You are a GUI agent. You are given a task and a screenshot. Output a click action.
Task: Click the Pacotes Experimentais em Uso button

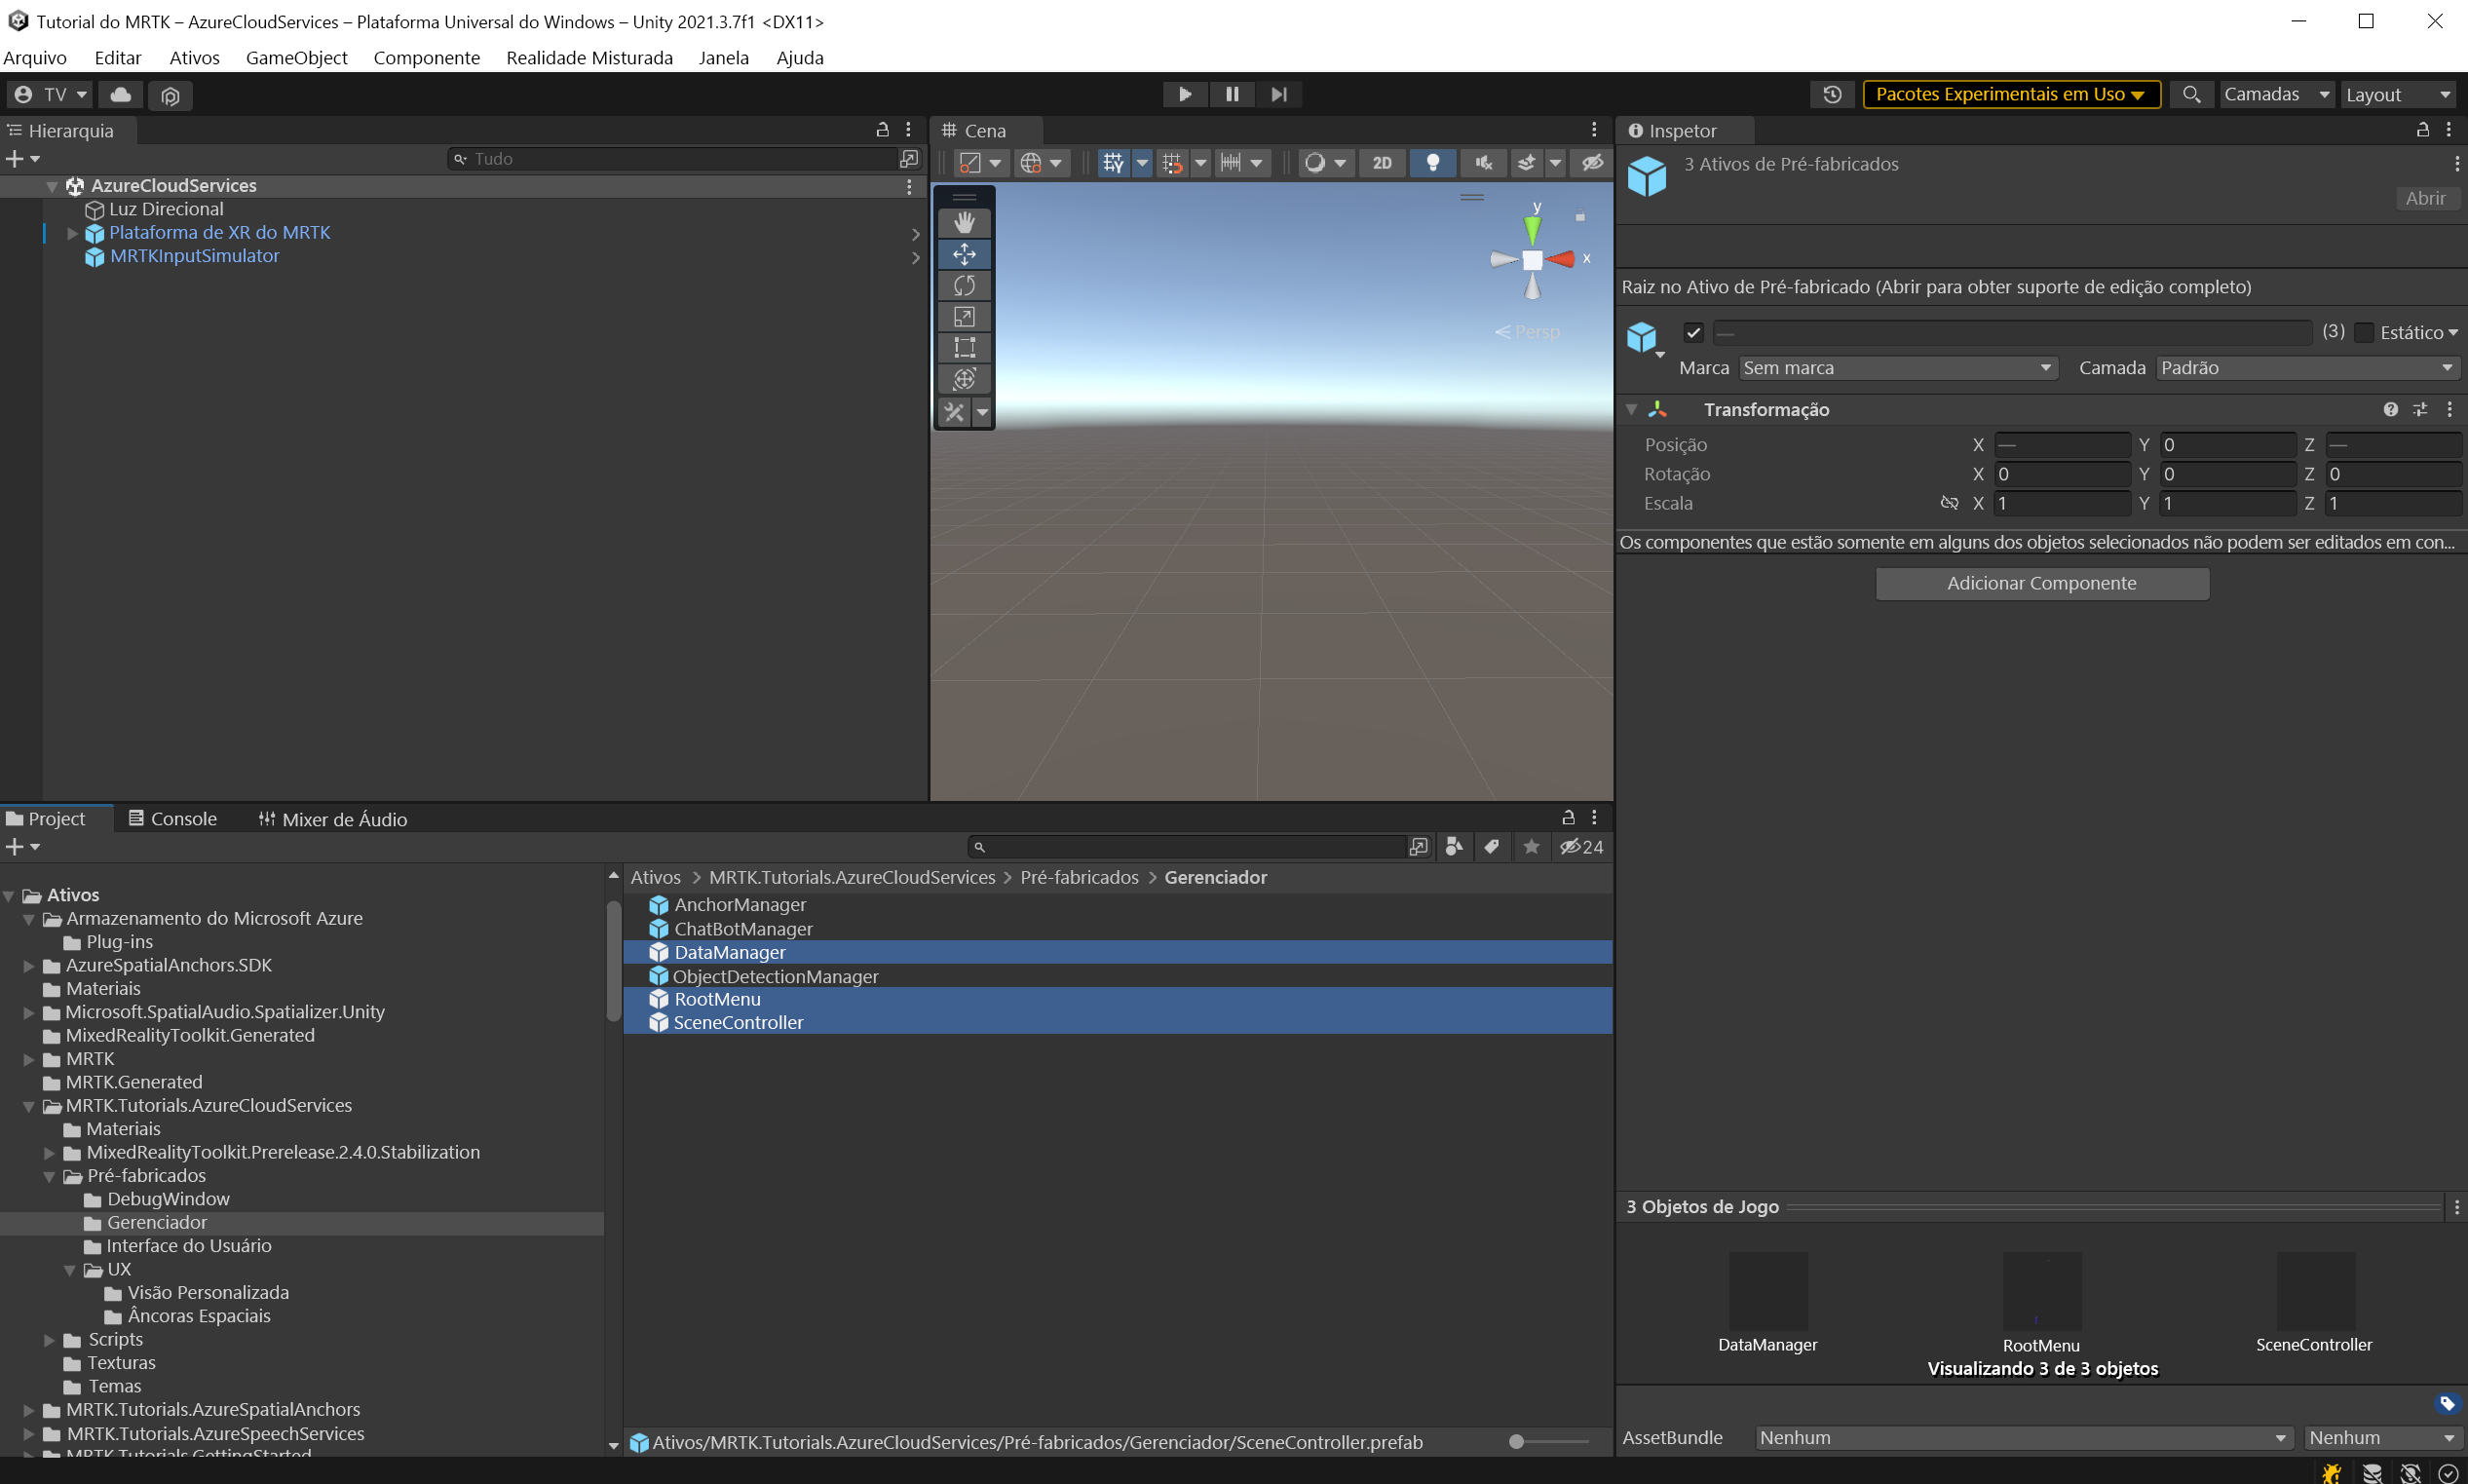click(2012, 94)
